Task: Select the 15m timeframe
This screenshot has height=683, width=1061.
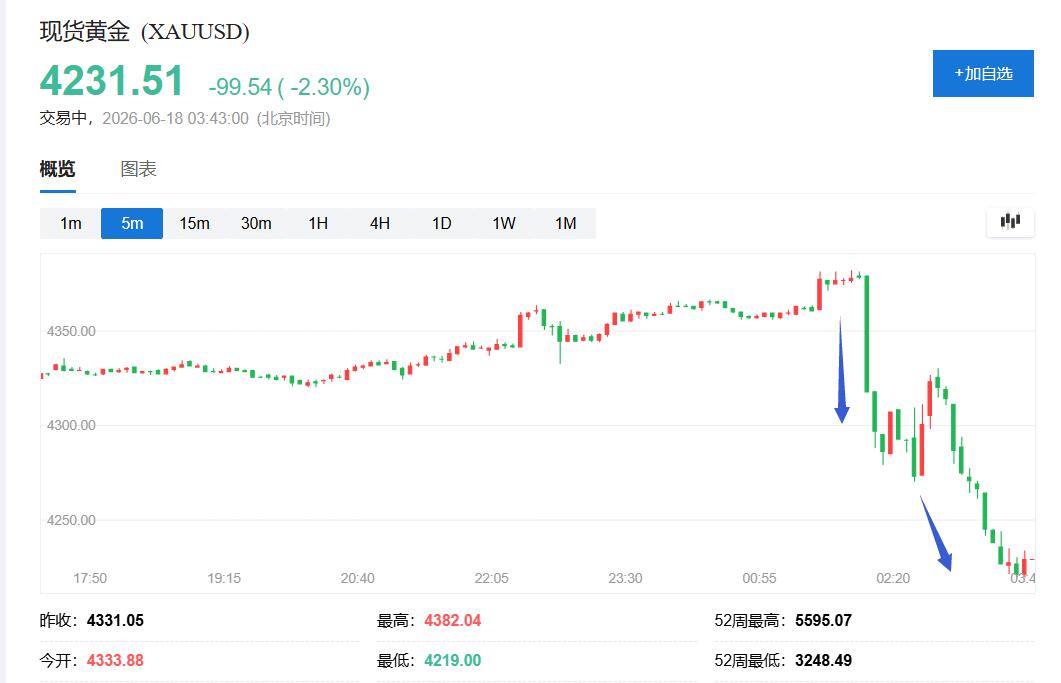Action: click(x=194, y=223)
